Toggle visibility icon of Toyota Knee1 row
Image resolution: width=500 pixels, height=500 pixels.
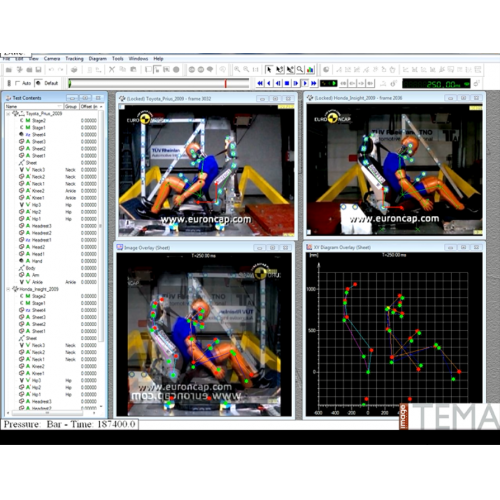click(21, 198)
